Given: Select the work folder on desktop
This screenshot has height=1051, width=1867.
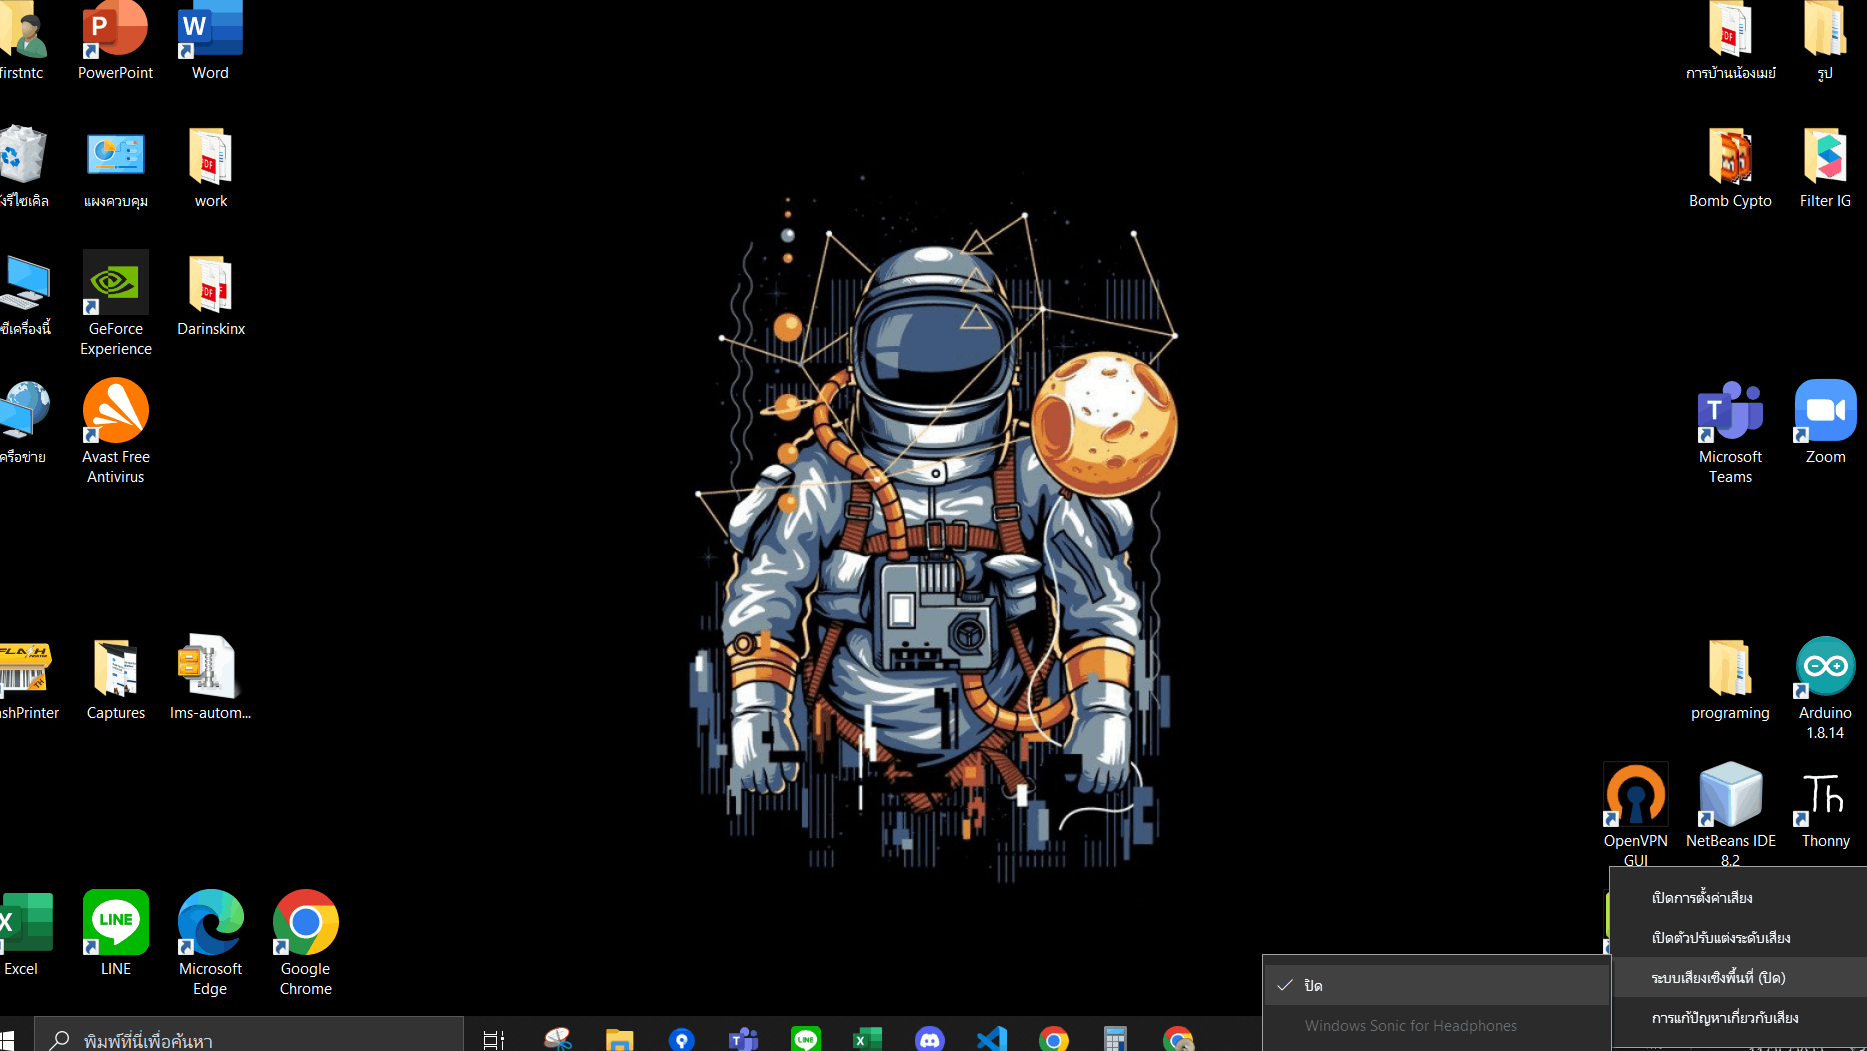Looking at the screenshot, I should tap(210, 168).
